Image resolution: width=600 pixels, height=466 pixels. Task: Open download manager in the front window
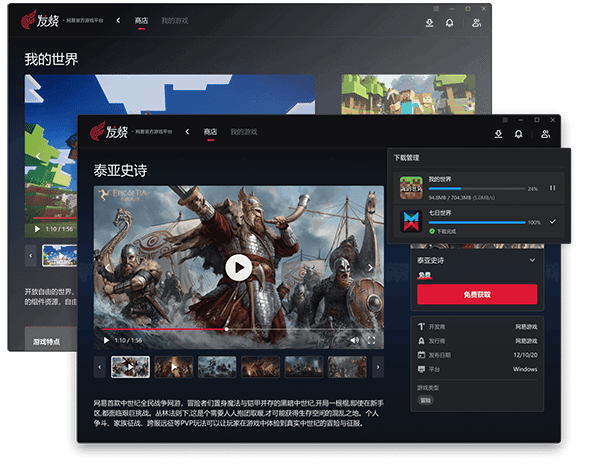(498, 133)
